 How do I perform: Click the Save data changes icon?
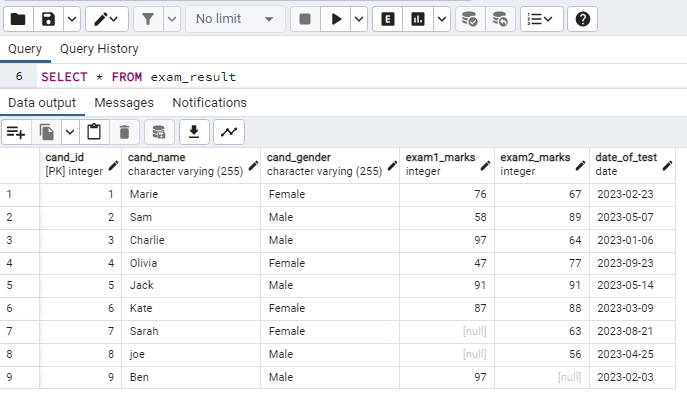tap(159, 132)
